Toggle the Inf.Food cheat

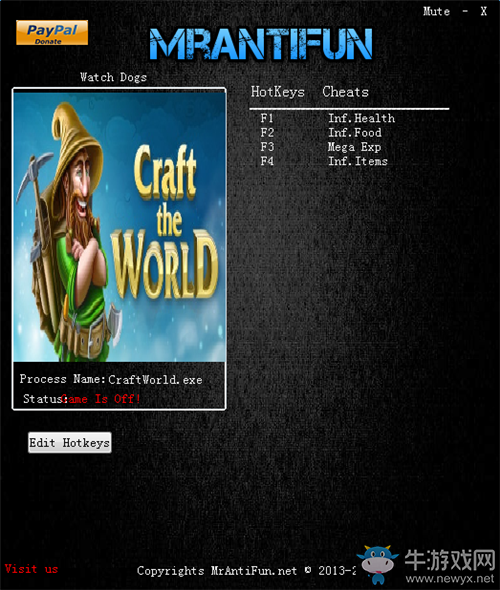coord(355,132)
